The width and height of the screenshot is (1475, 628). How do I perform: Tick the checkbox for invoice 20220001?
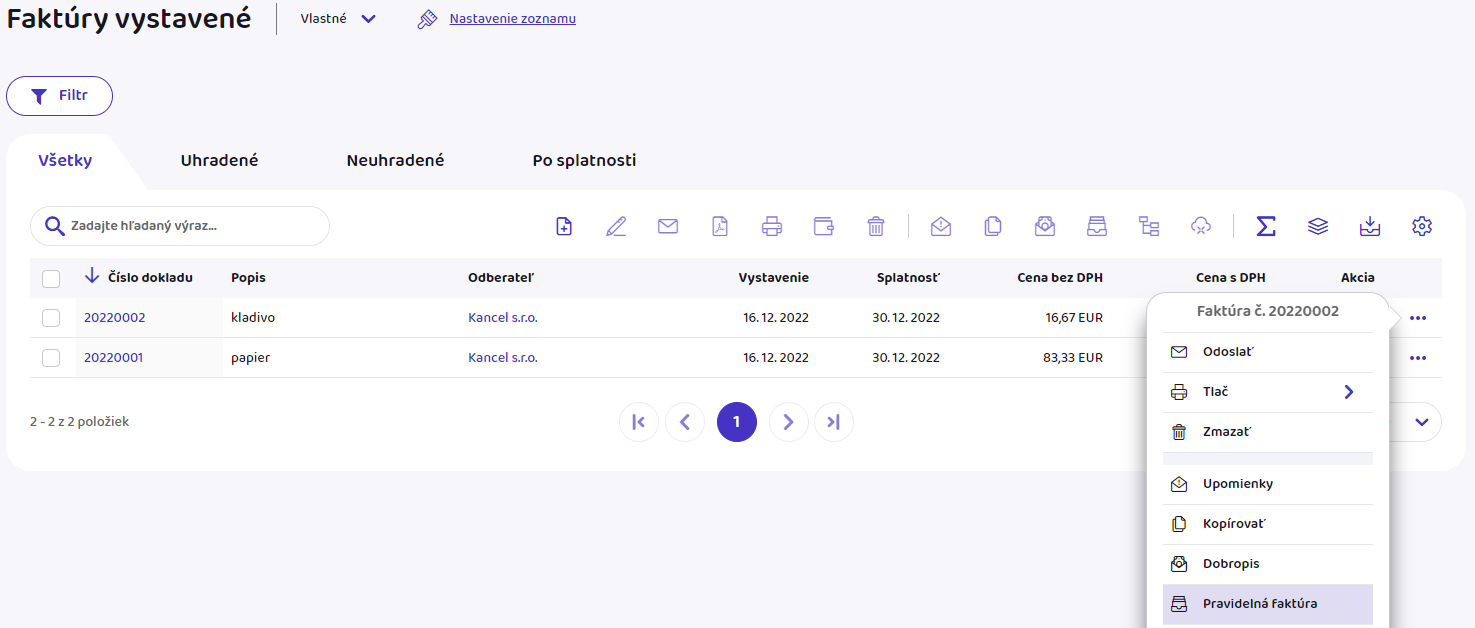click(51, 358)
